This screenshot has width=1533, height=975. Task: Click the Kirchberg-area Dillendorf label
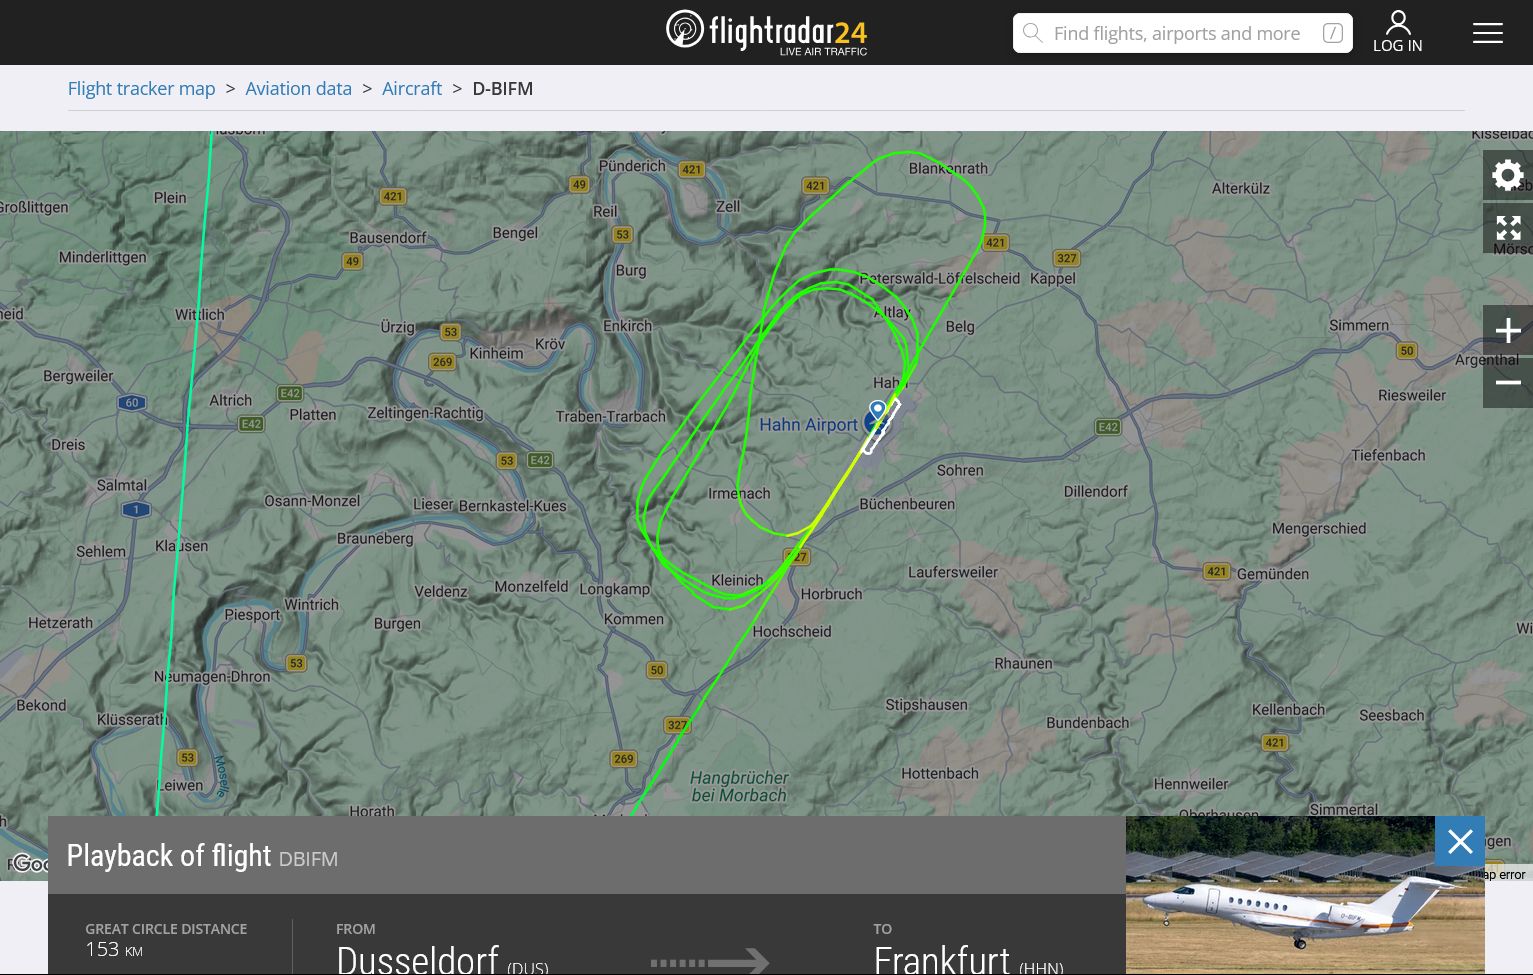(x=1095, y=491)
